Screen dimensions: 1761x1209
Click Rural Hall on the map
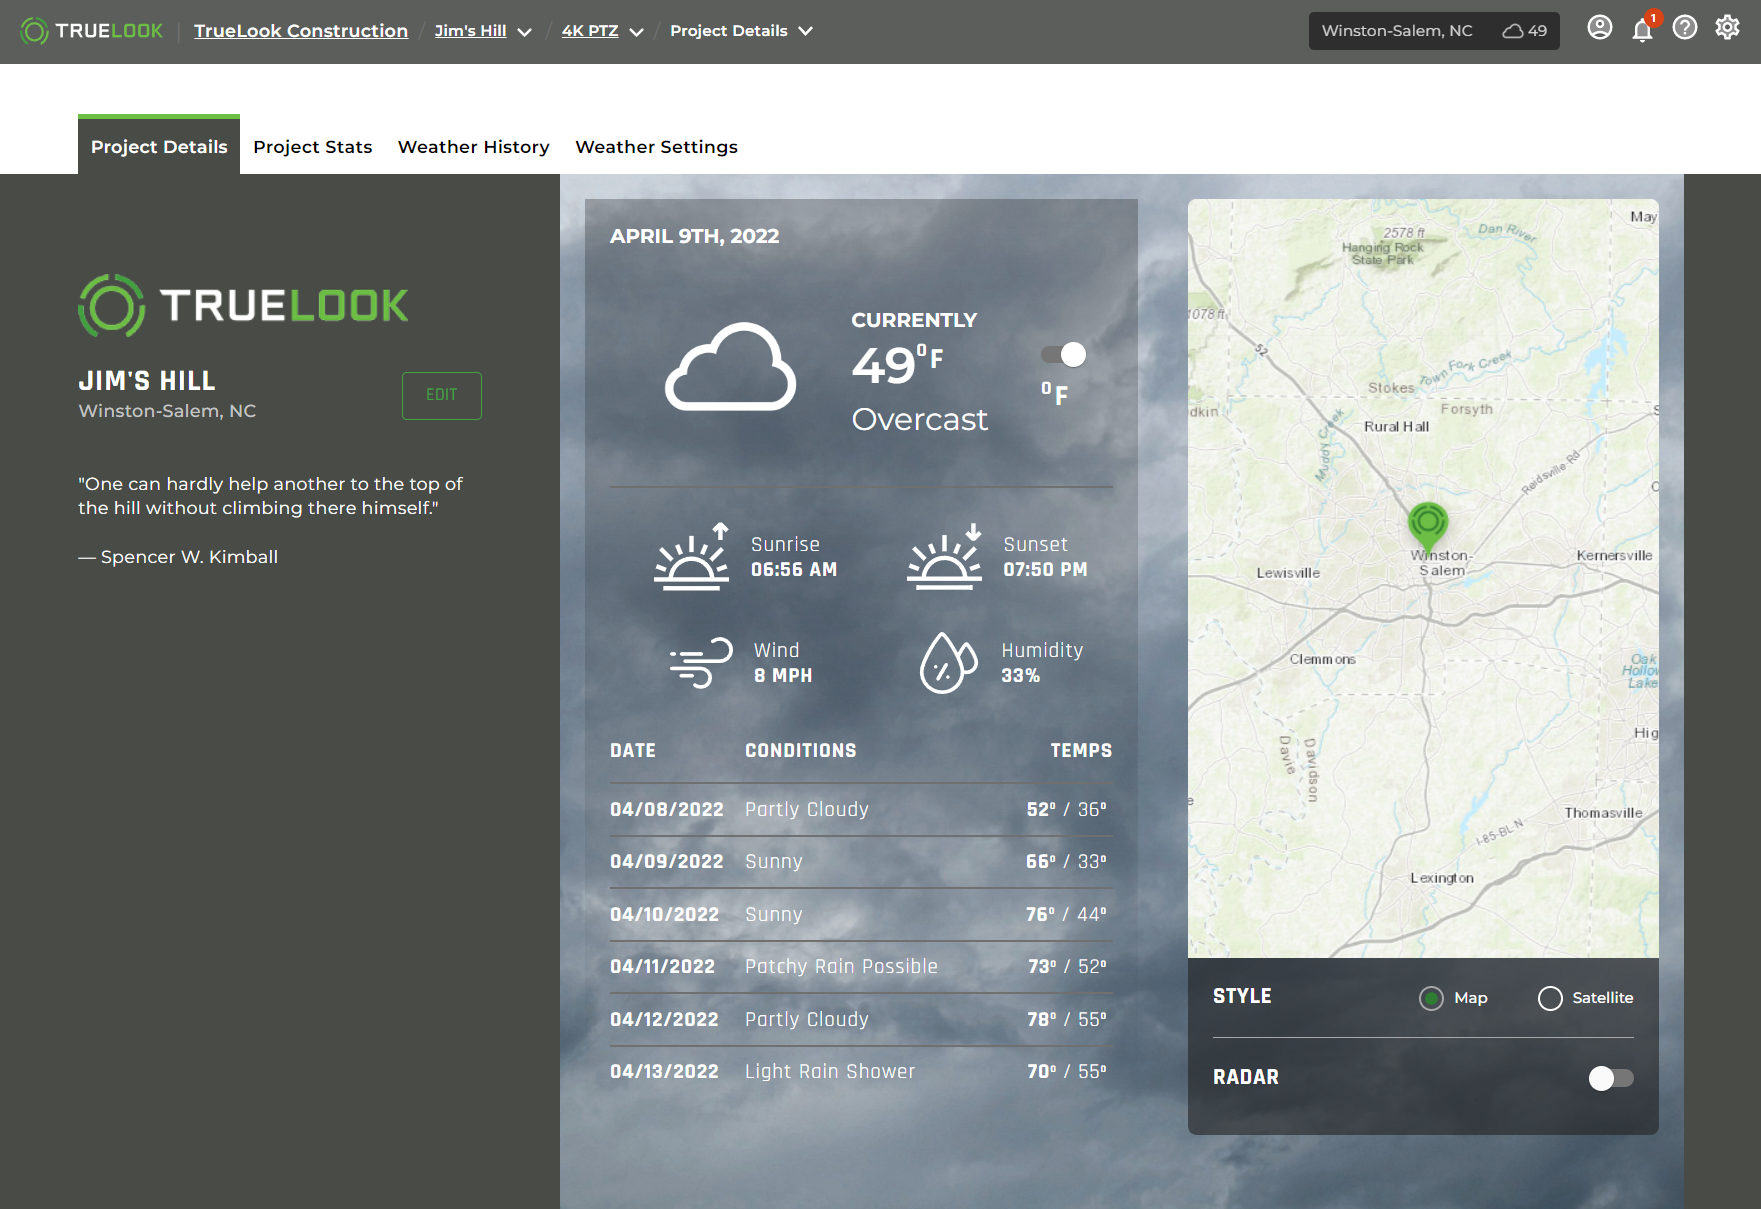(1397, 427)
